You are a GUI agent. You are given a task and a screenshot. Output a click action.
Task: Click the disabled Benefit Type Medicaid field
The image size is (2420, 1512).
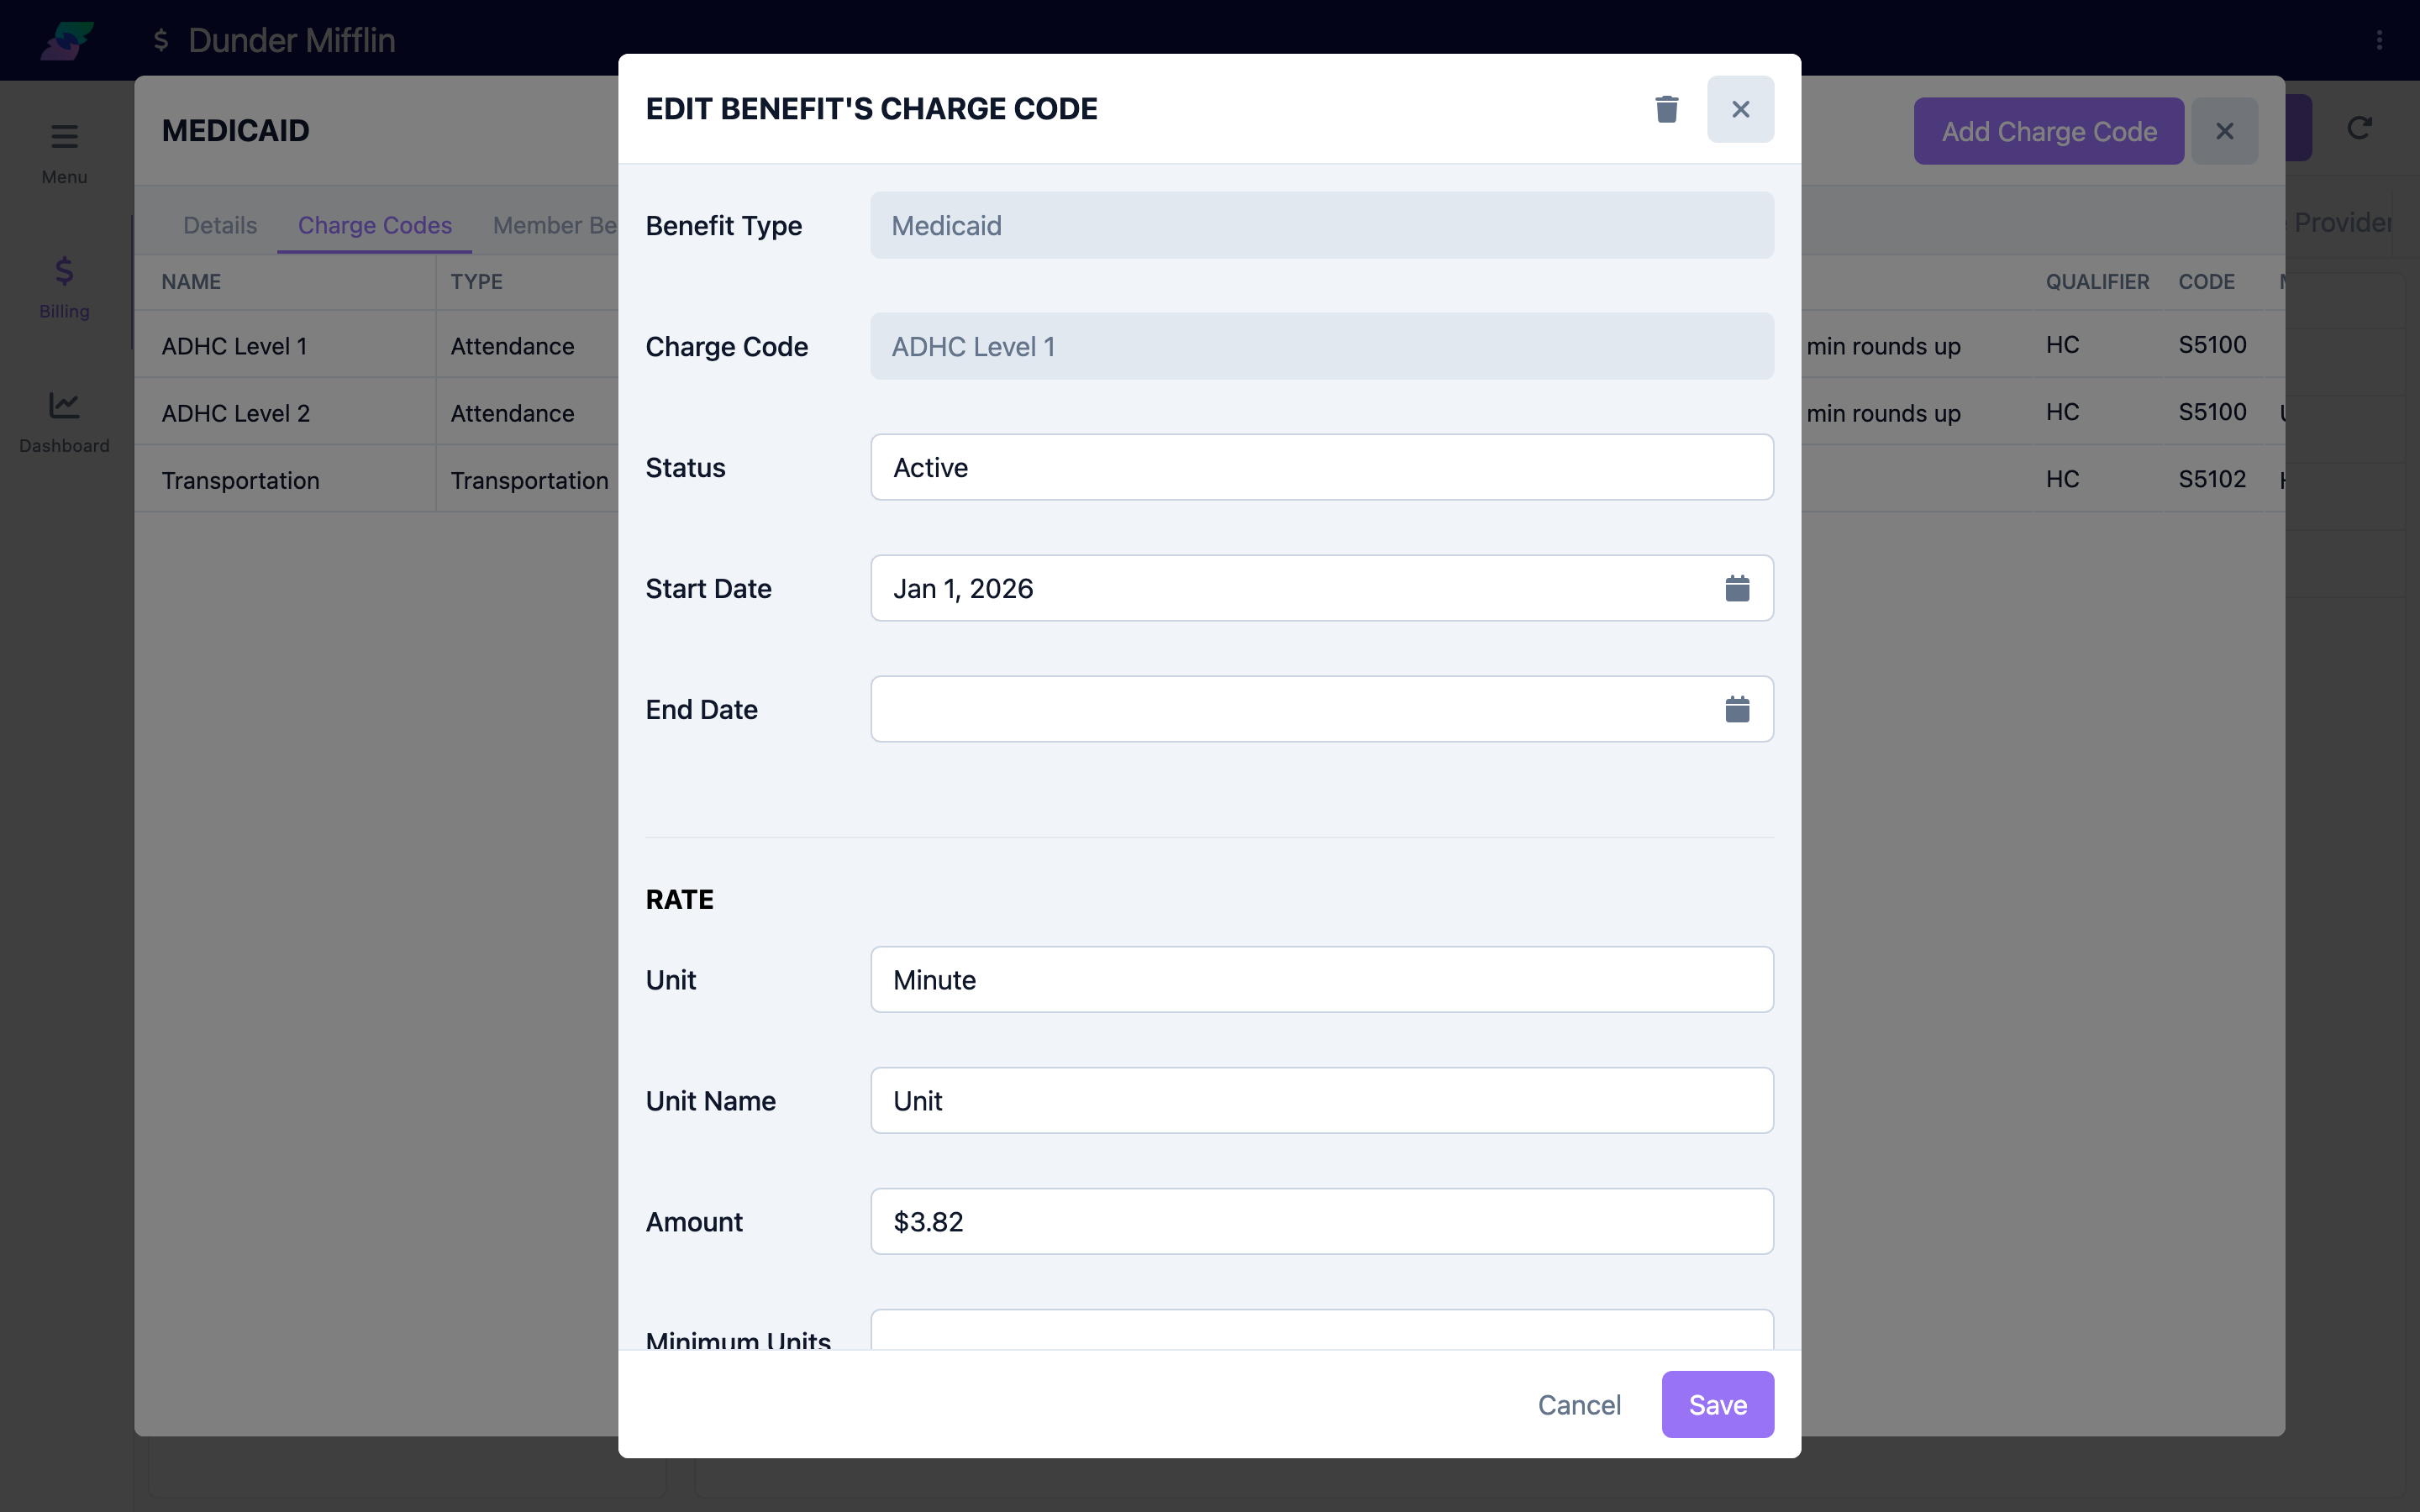(1321, 225)
